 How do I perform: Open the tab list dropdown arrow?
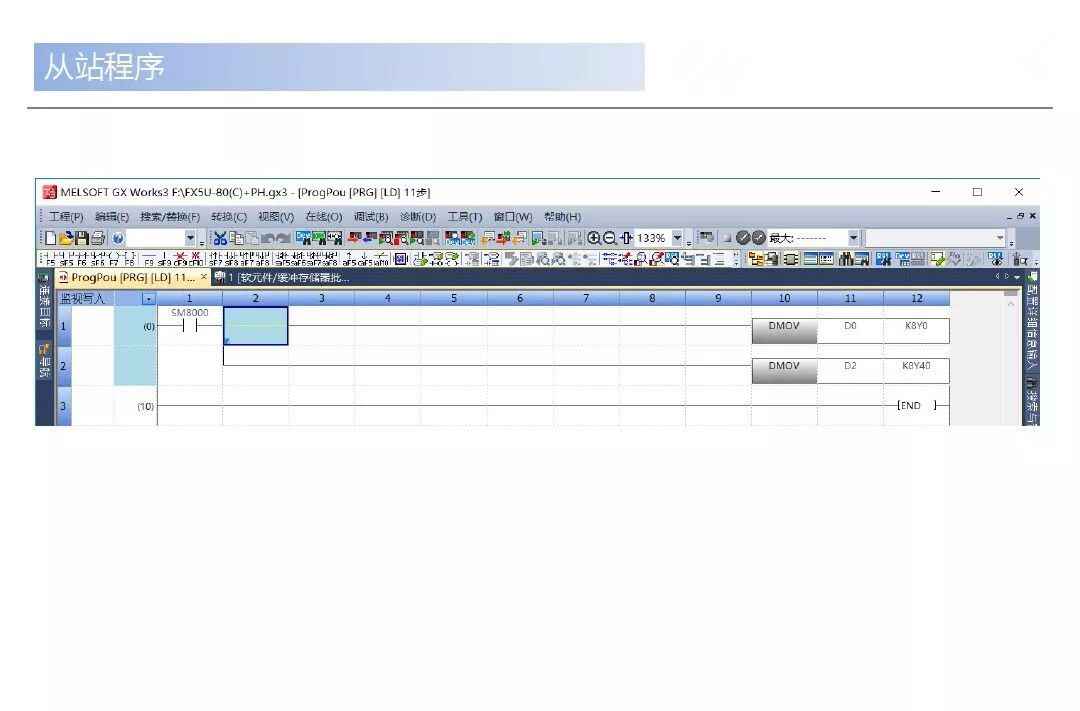[1017, 277]
